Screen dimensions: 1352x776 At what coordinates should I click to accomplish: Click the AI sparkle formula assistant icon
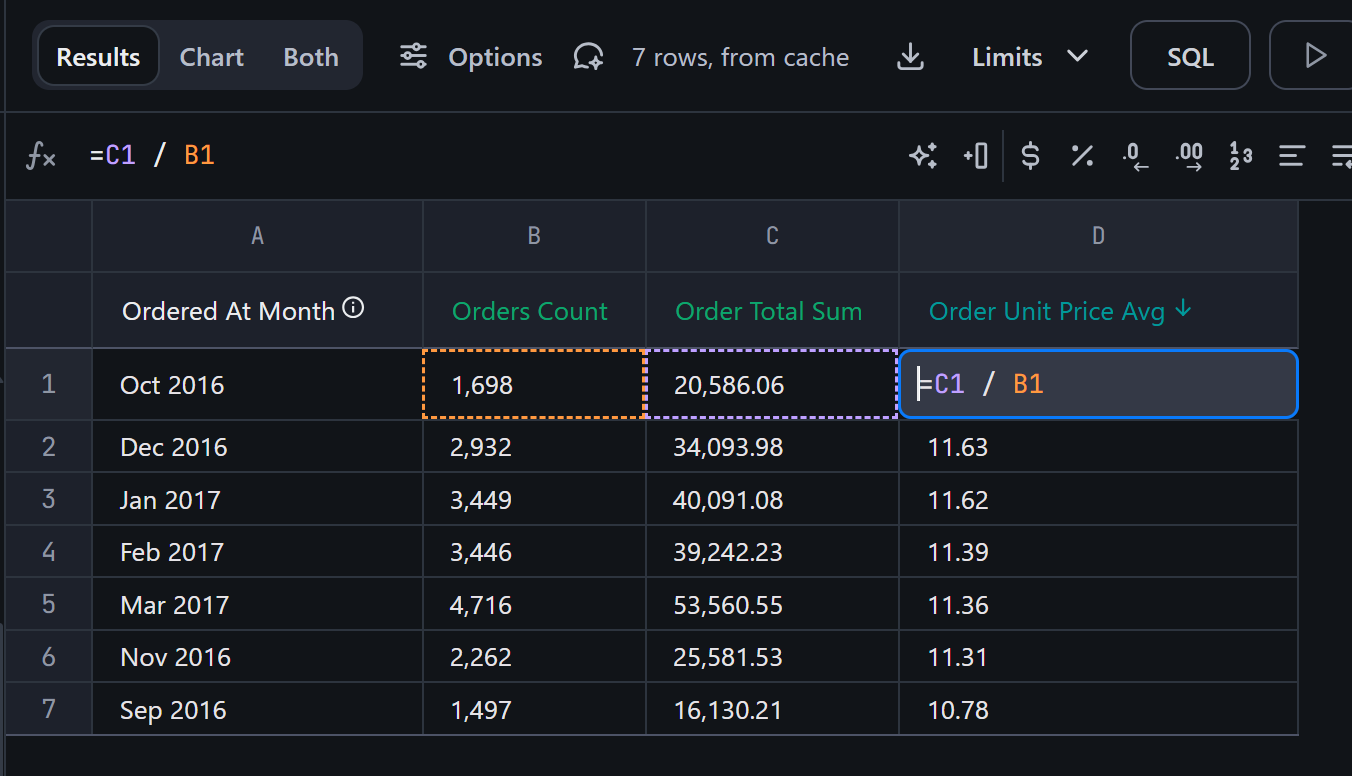[x=922, y=156]
